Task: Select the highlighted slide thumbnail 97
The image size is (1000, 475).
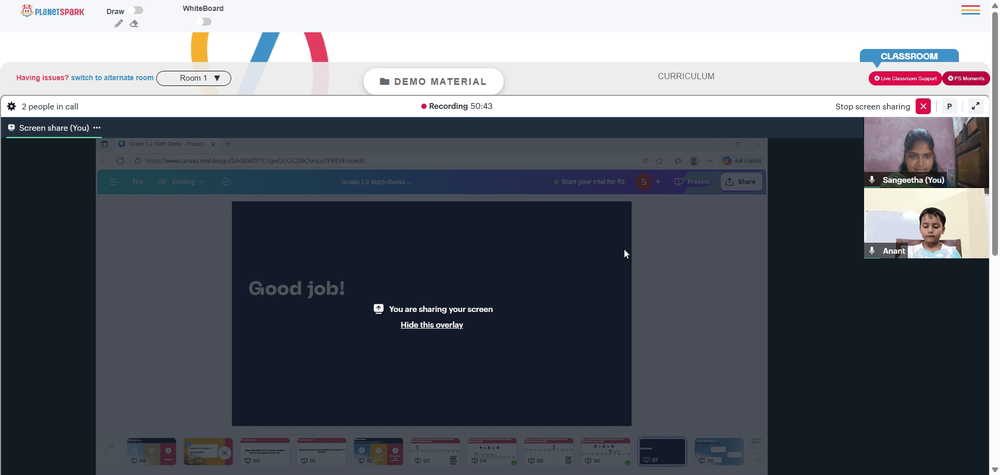Action: pos(662,451)
